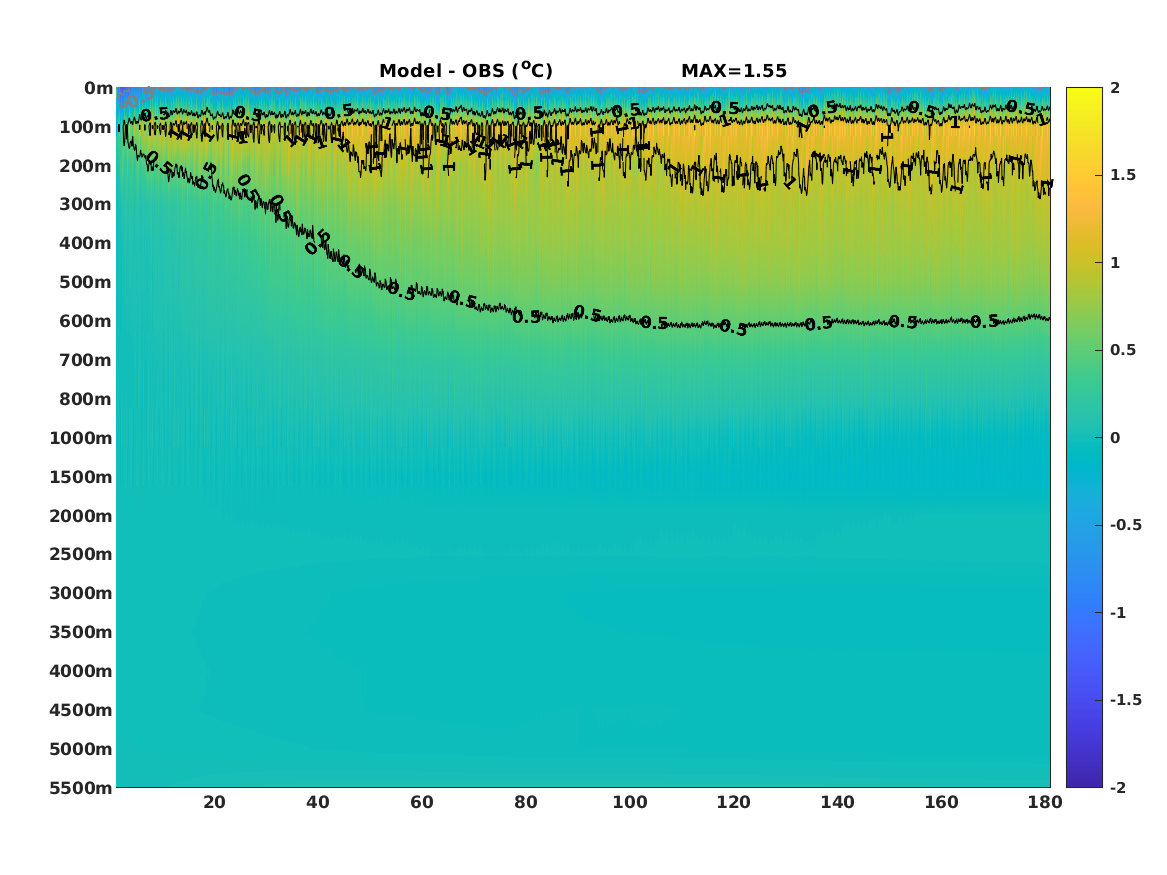Pick the "400m" depth tick label
Viewport: 1167px width, 875px height.
pyautogui.click(x=86, y=243)
